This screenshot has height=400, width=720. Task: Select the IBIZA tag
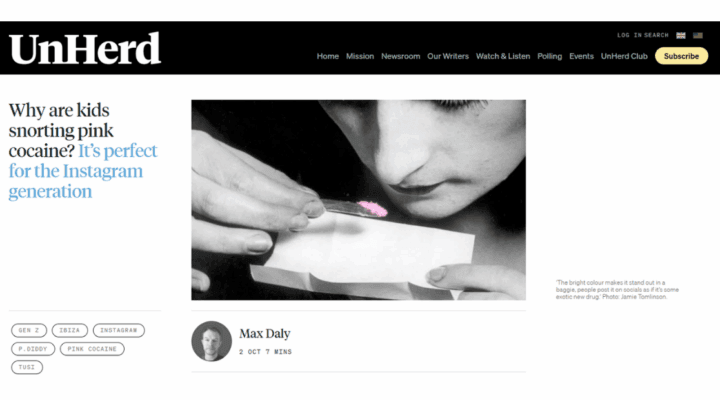[x=69, y=330]
